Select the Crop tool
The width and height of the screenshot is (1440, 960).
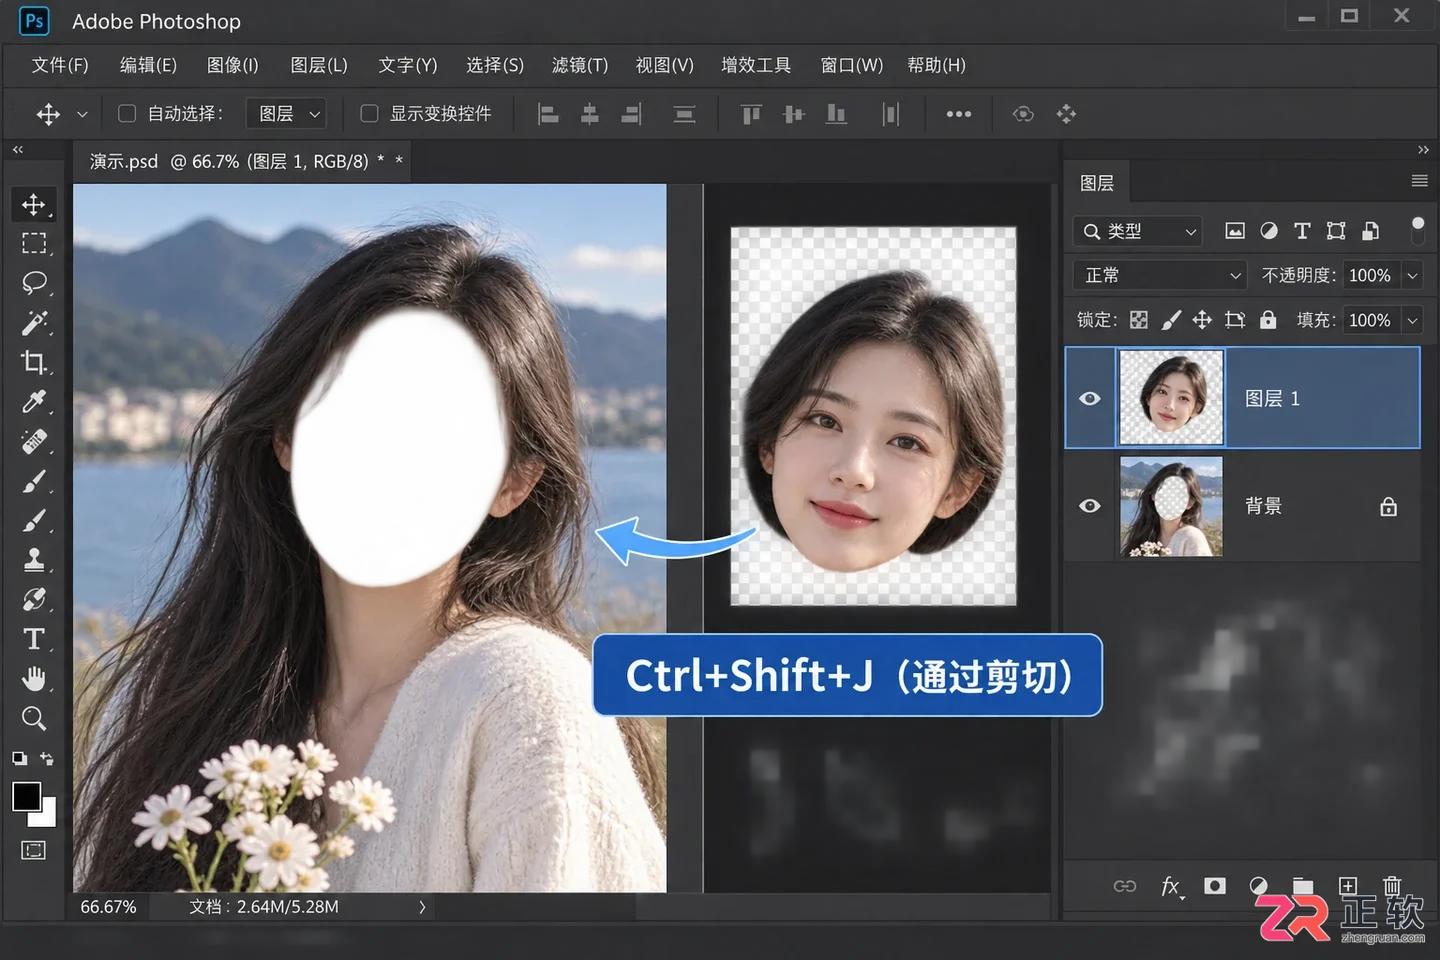pyautogui.click(x=34, y=362)
